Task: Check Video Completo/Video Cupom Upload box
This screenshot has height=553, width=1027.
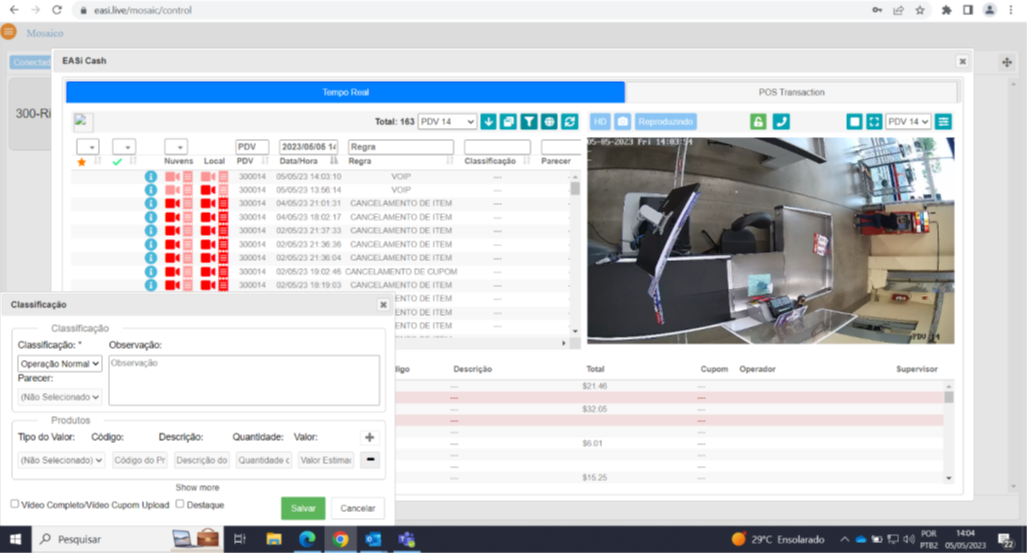Action: [x=15, y=504]
